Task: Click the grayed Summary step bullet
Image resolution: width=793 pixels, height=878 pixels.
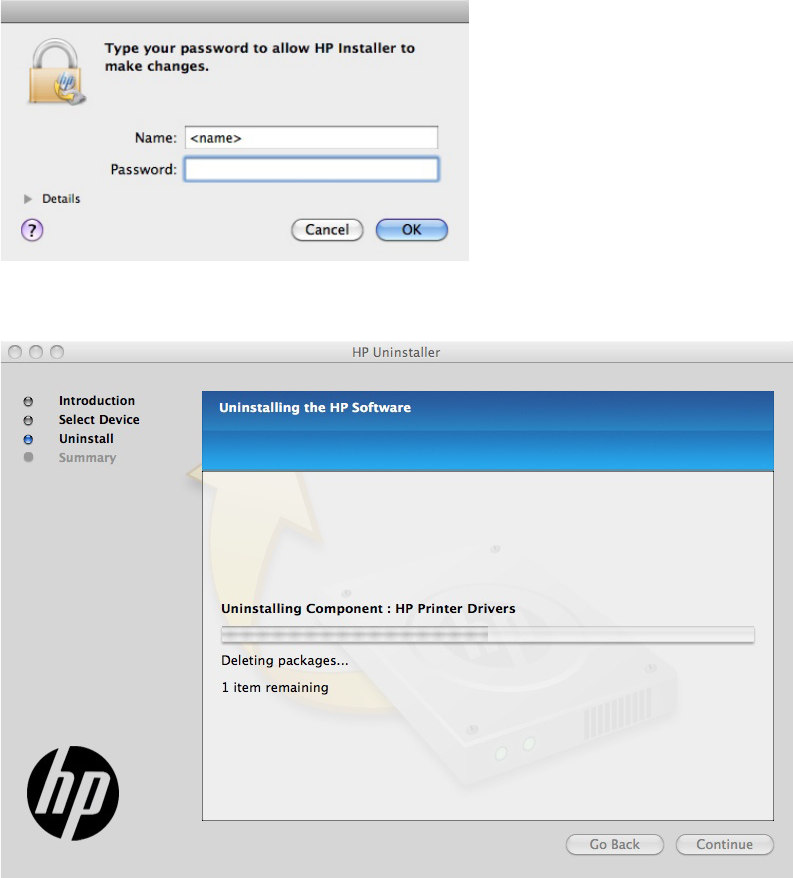Action: click(28, 457)
